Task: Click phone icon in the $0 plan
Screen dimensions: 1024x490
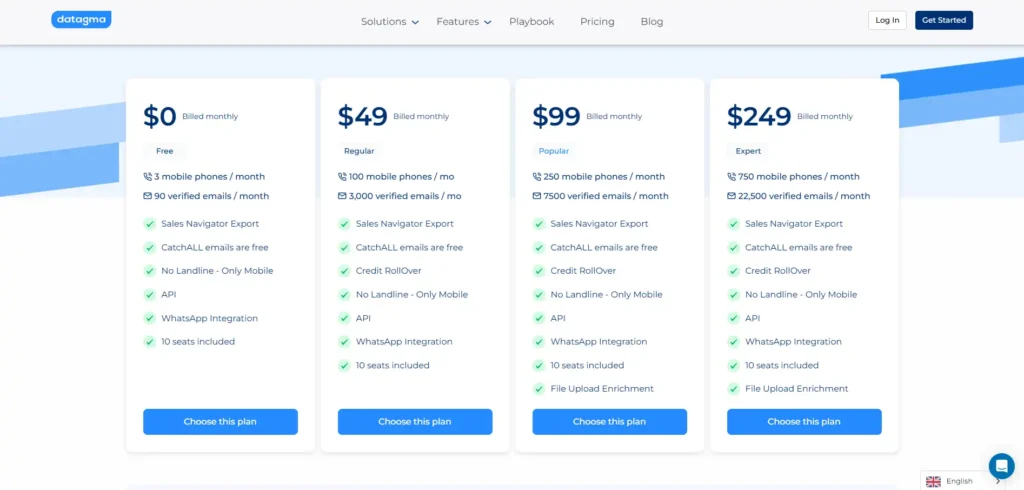Action: [x=148, y=176]
